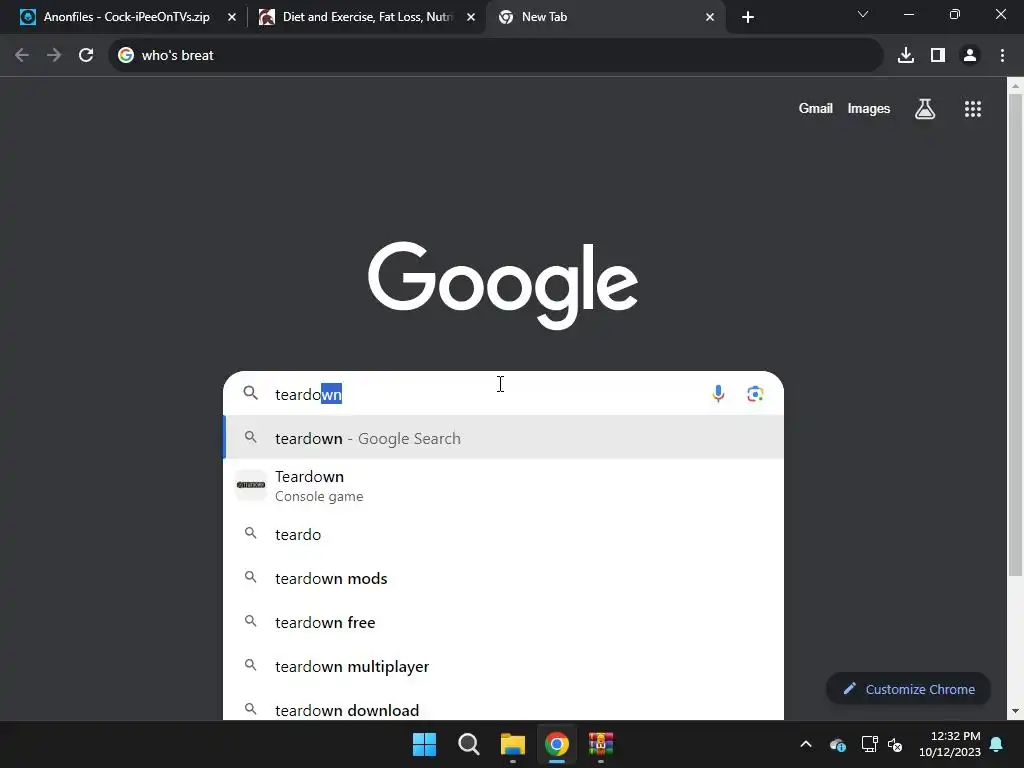Open the Downloads icon in Chrome toolbar
Image resolution: width=1024 pixels, height=768 pixels.
click(906, 56)
